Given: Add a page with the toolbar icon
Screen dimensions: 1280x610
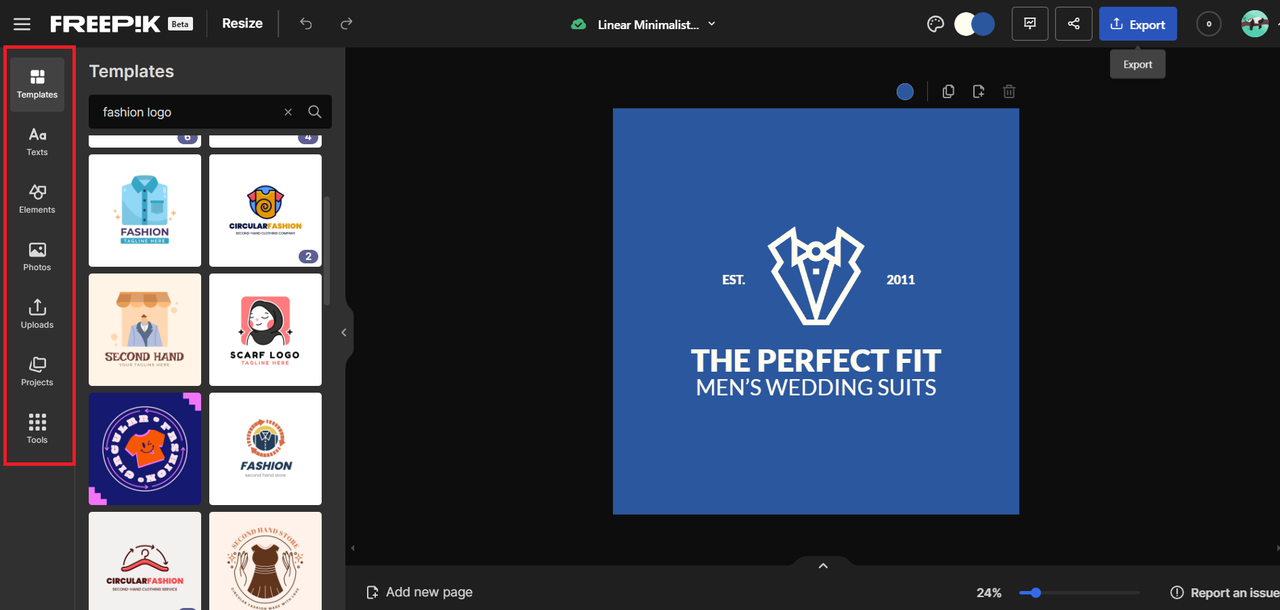Looking at the screenshot, I should pos(978,92).
